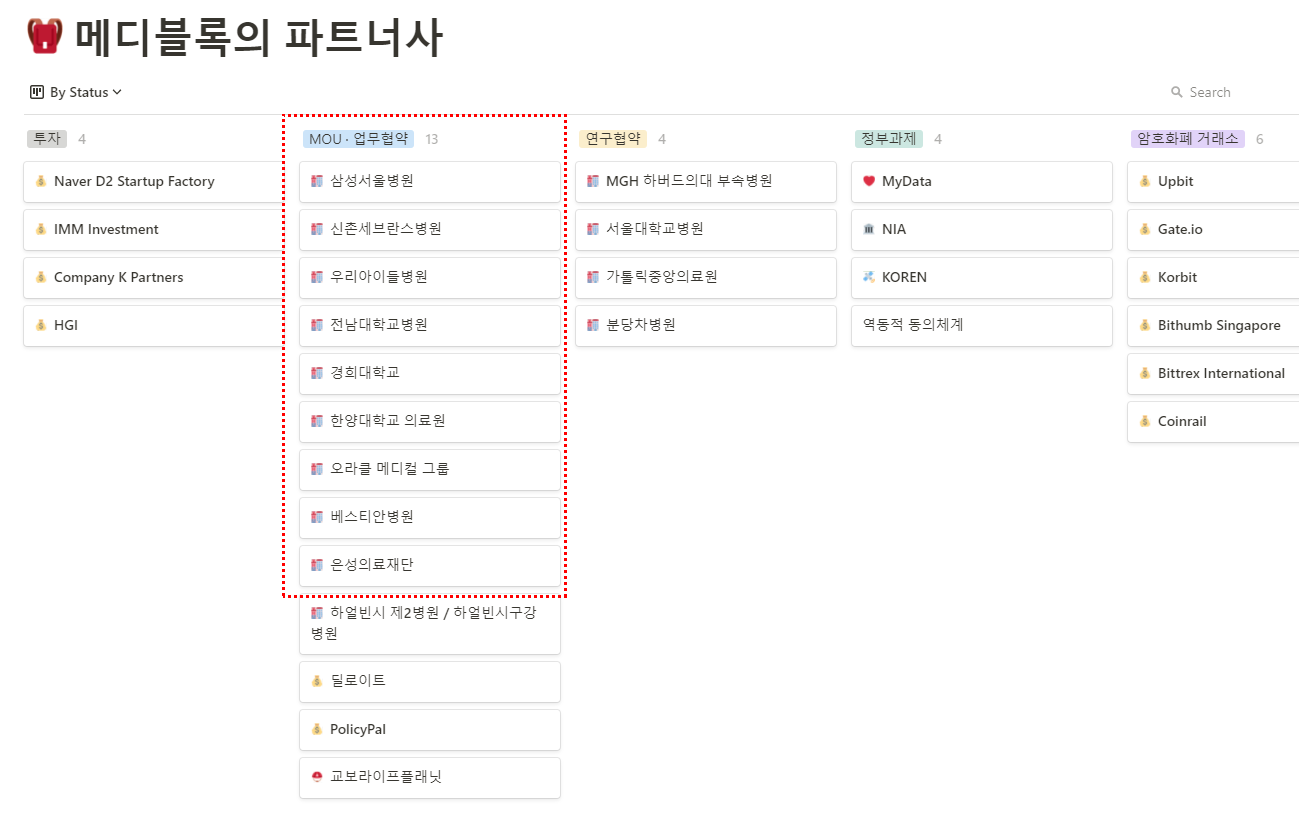Click the 정부과제 column label

coord(889,139)
